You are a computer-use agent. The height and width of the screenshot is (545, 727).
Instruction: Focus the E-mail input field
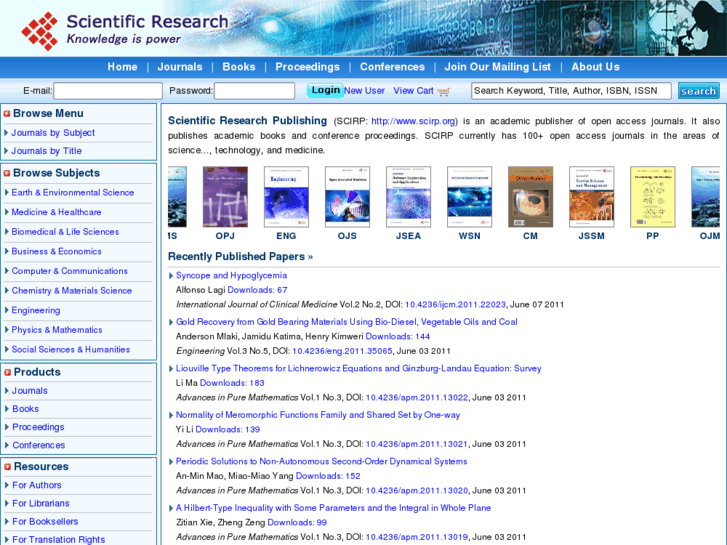tap(108, 91)
